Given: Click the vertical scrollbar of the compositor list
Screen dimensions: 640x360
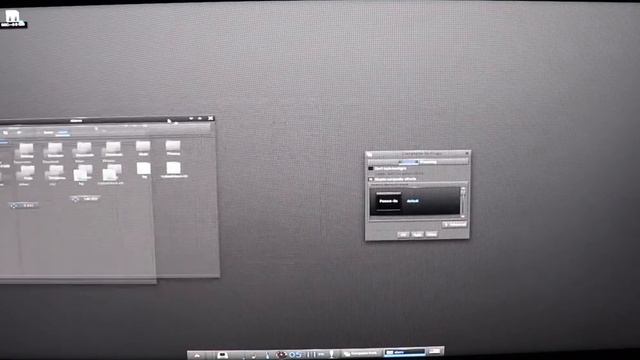Looking at the screenshot, I should (463, 202).
